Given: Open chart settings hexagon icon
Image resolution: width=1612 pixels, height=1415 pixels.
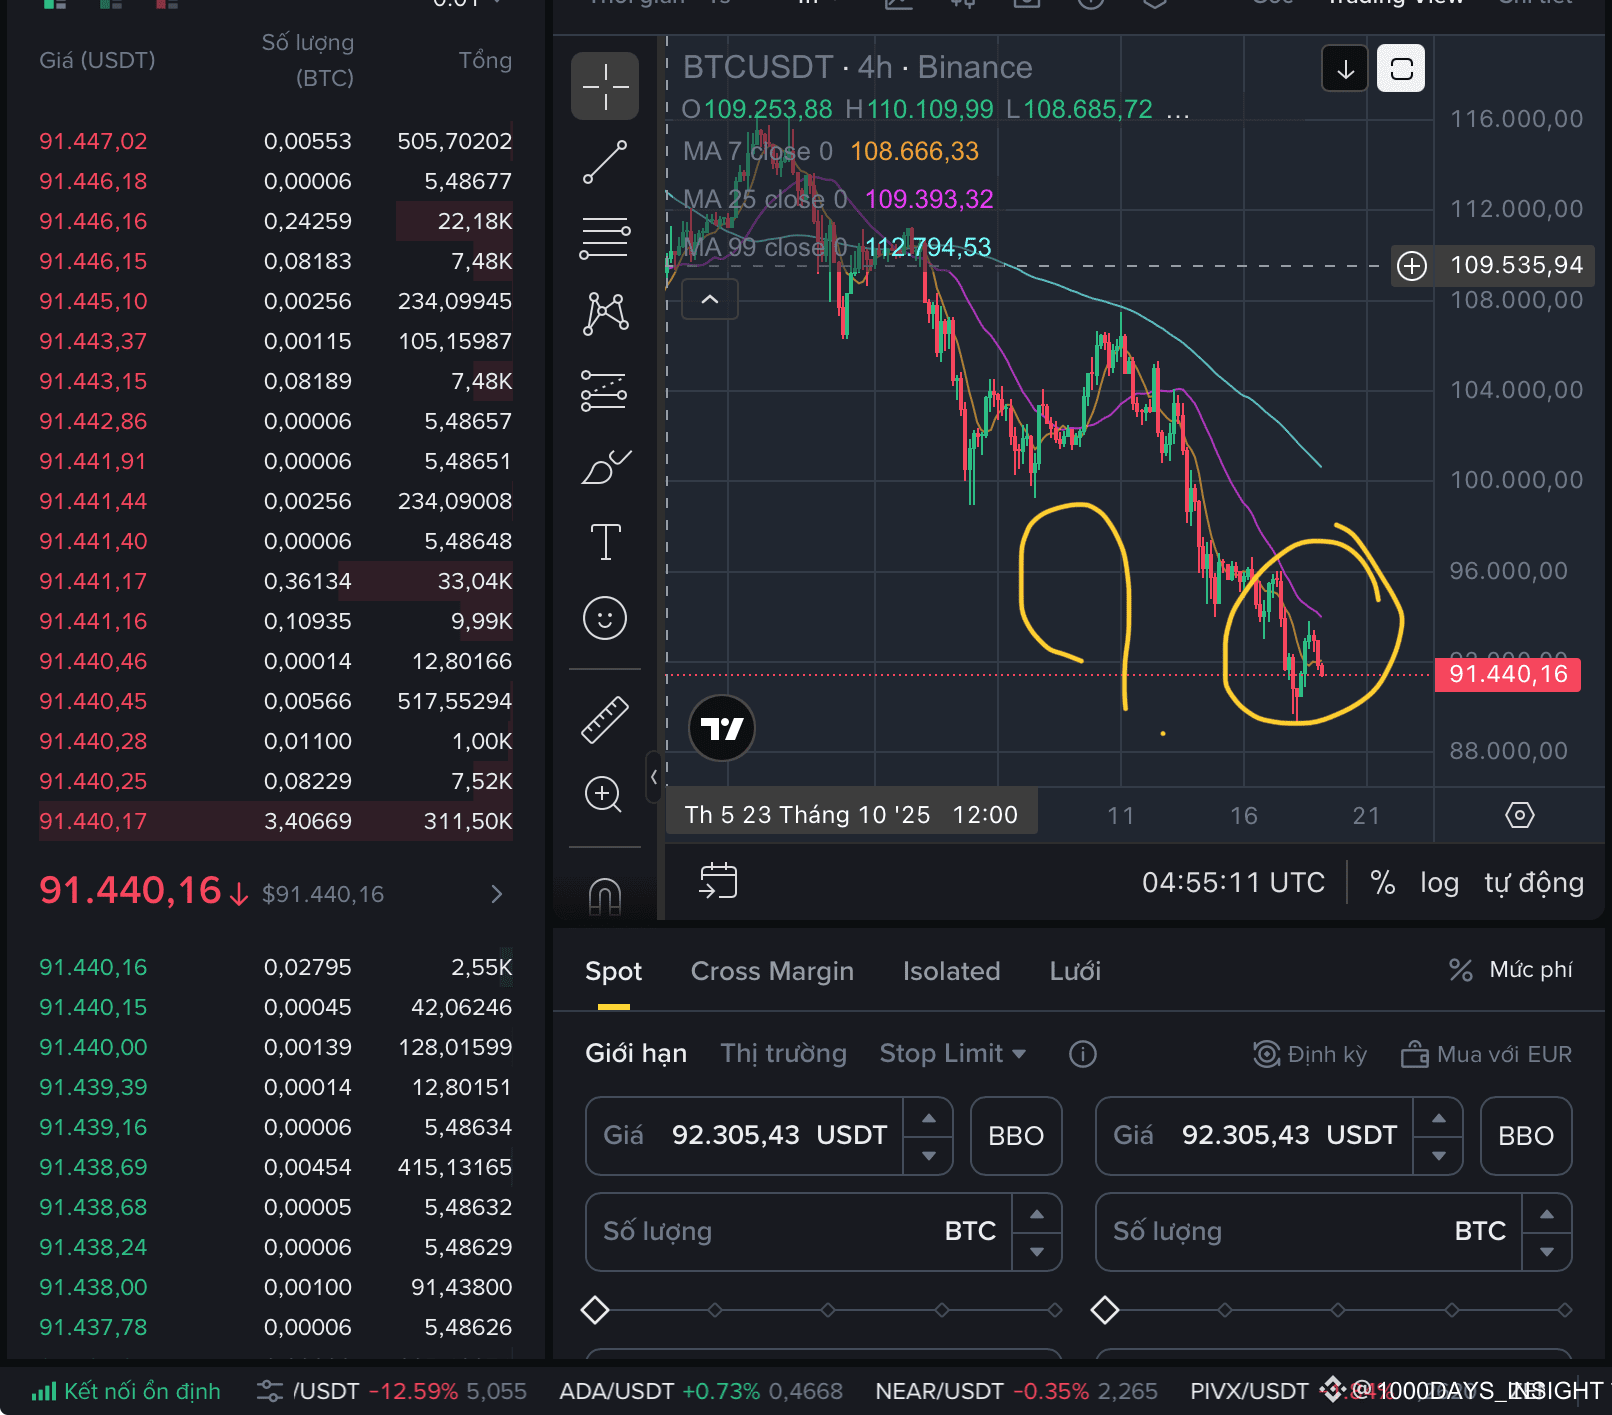Looking at the screenshot, I should pyautogui.click(x=1520, y=815).
